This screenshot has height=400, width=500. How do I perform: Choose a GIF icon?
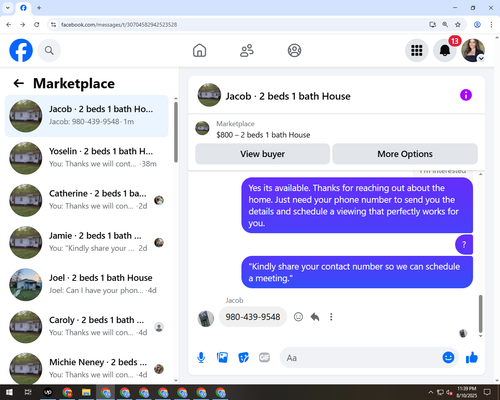(x=264, y=358)
